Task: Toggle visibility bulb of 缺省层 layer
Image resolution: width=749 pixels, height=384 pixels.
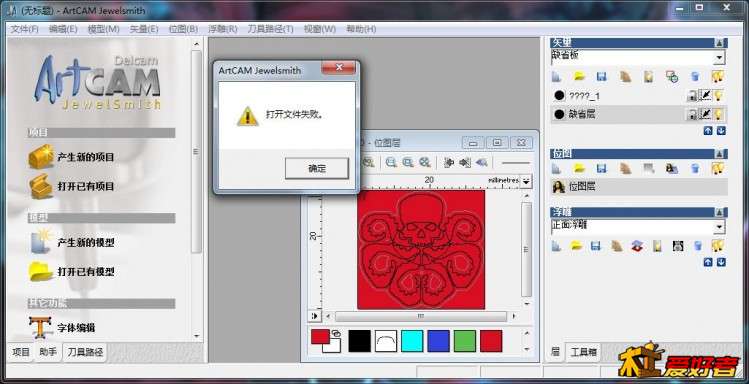Action: [718, 114]
